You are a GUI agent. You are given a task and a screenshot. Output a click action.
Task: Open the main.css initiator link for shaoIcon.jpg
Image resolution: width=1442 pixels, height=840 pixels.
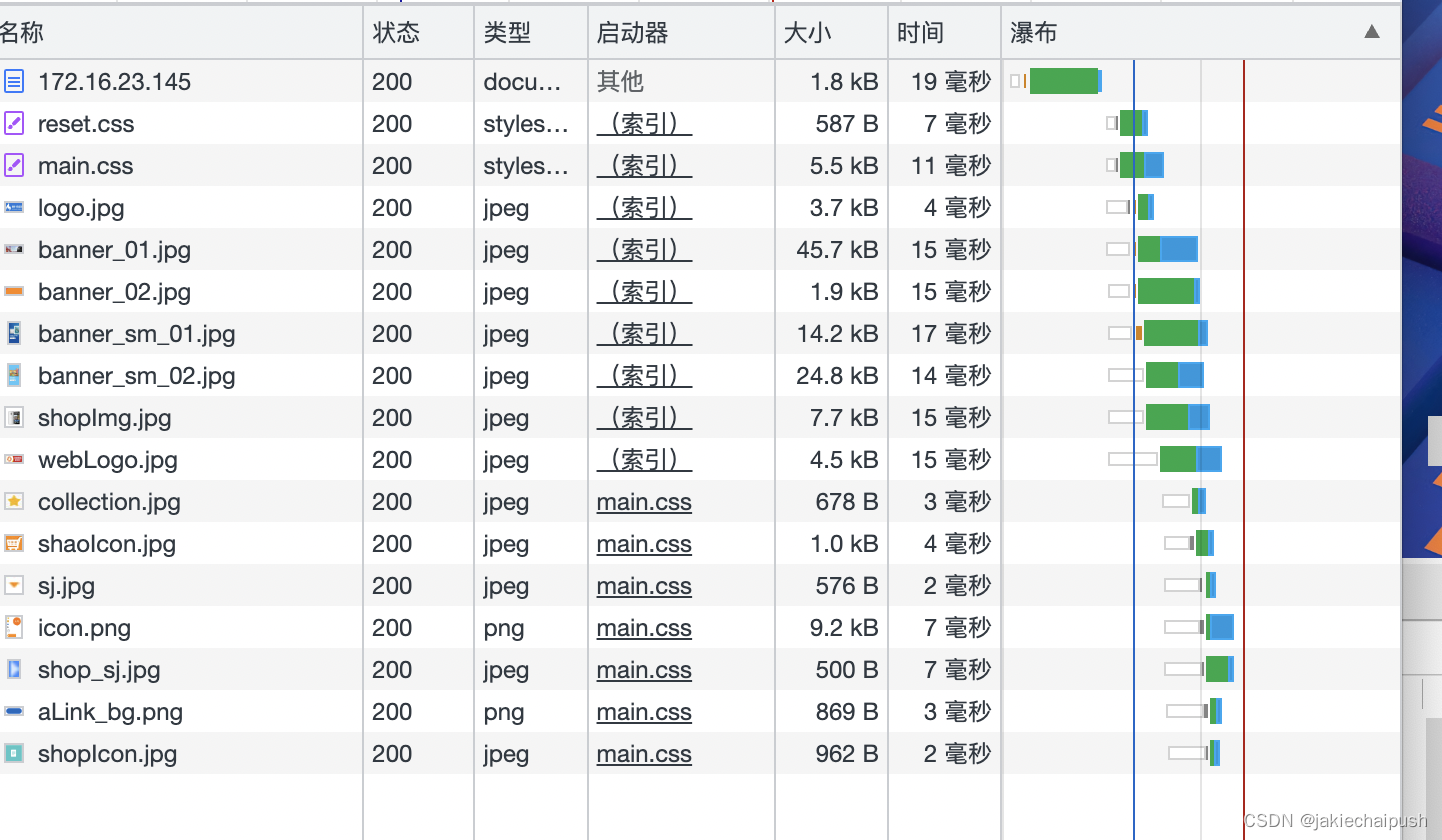pyautogui.click(x=644, y=544)
